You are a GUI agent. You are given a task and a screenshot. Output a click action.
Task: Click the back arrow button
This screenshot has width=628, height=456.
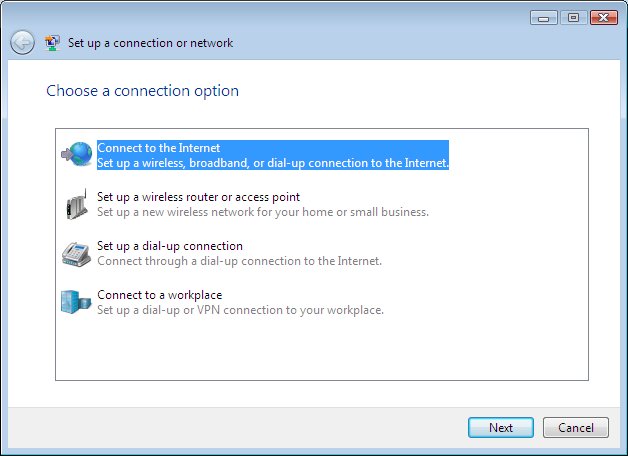[x=22, y=42]
